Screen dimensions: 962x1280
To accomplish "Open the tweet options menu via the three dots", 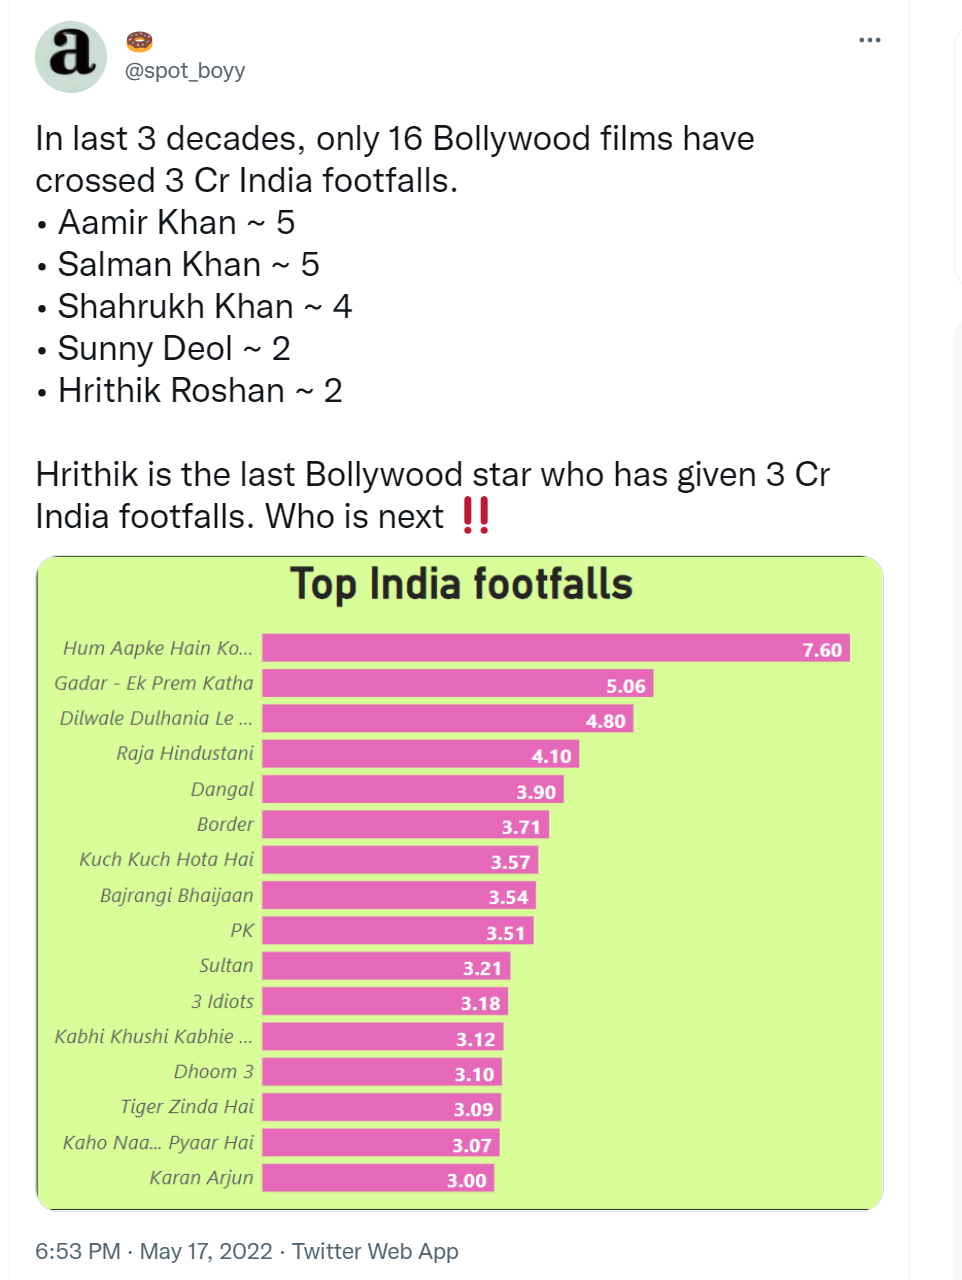I will tap(869, 39).
